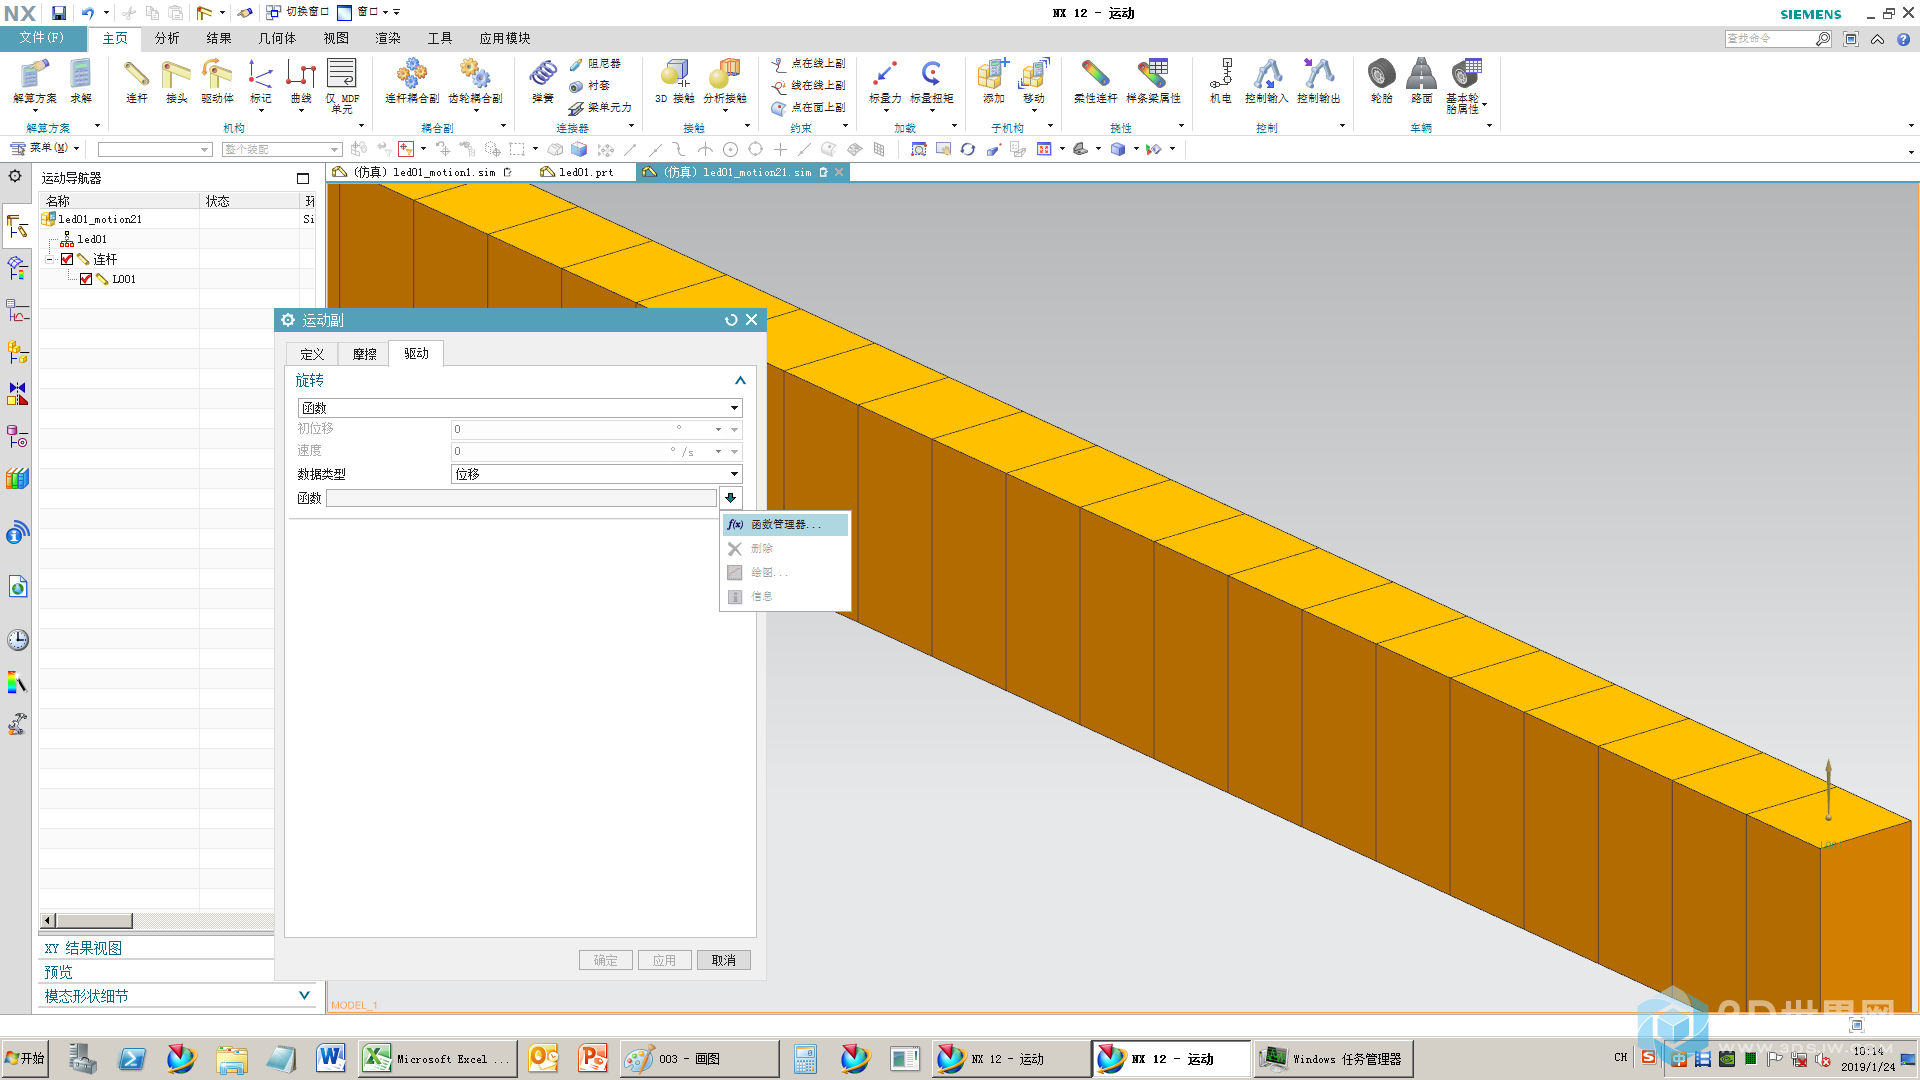
Task: Click the 弹簧 spring connector icon
Action: click(x=543, y=80)
